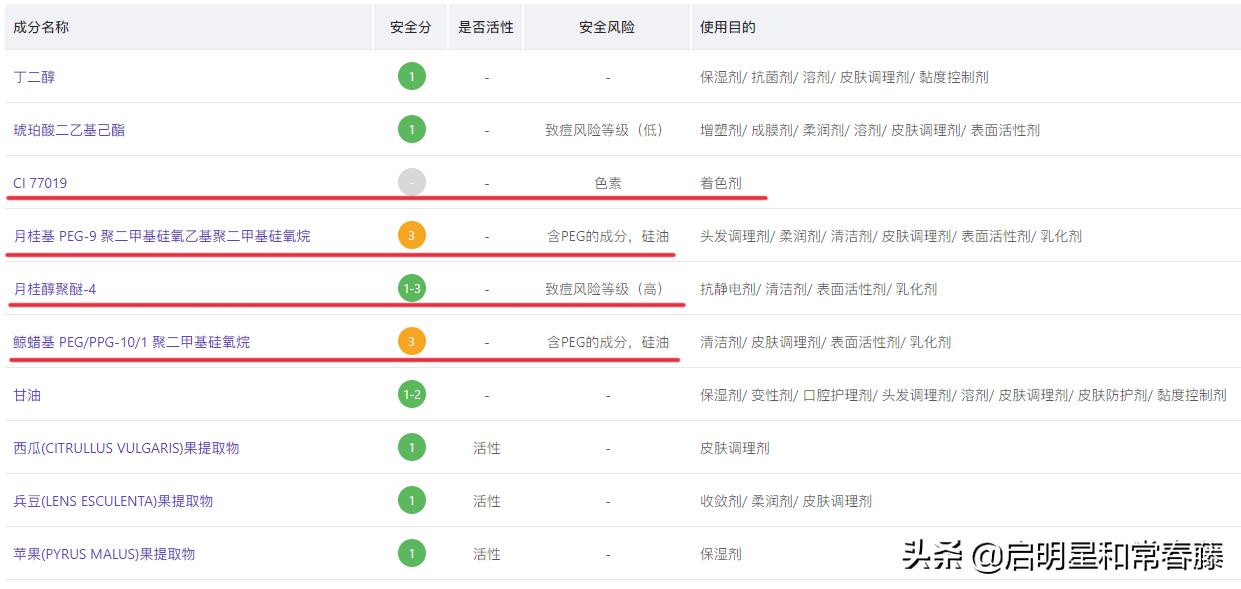This screenshot has height=589, width=1241.
Task: Click the 安全风险 column header
Action: pyautogui.click(x=607, y=27)
